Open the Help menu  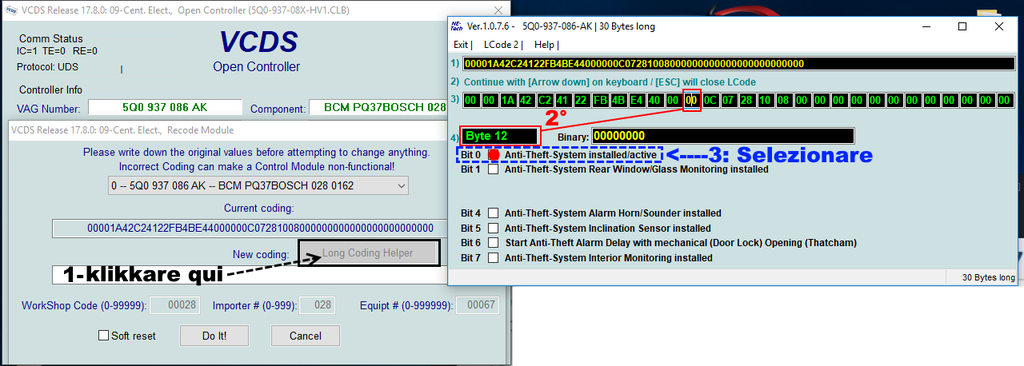(x=546, y=45)
